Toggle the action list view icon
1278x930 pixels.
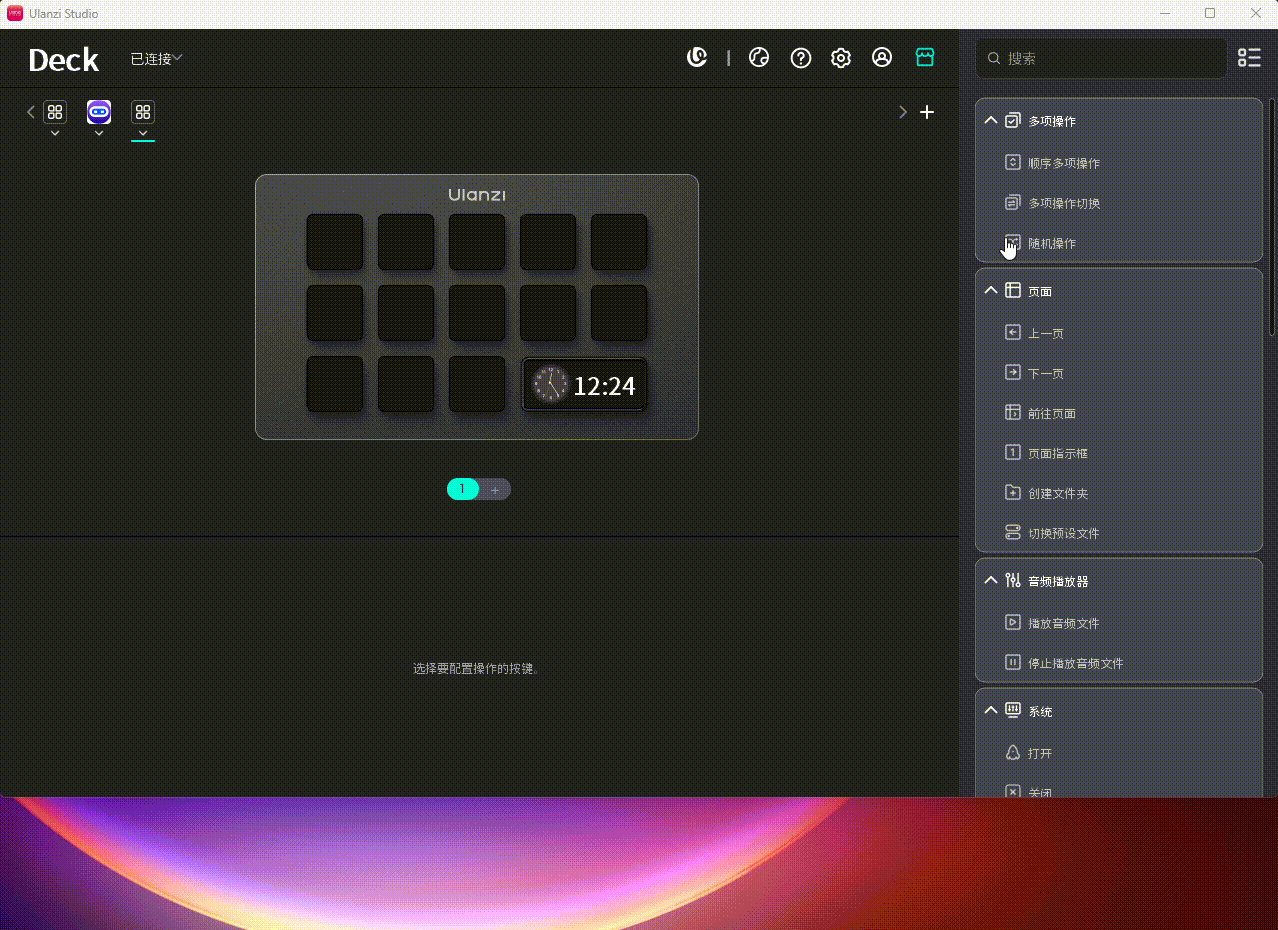(x=1249, y=58)
